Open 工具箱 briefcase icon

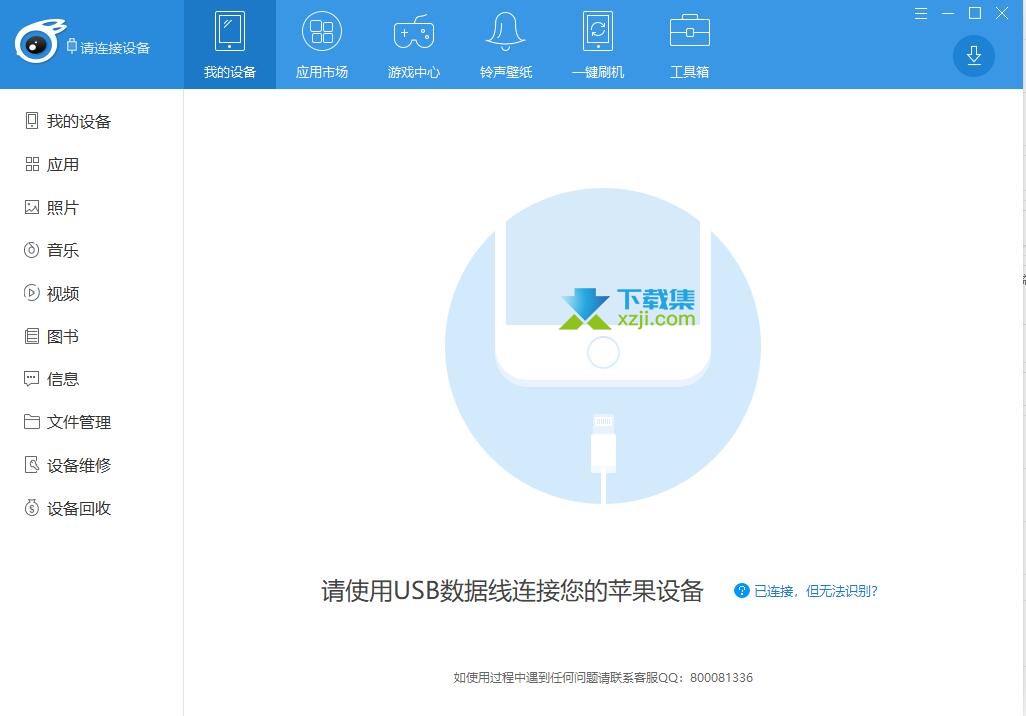(x=690, y=31)
